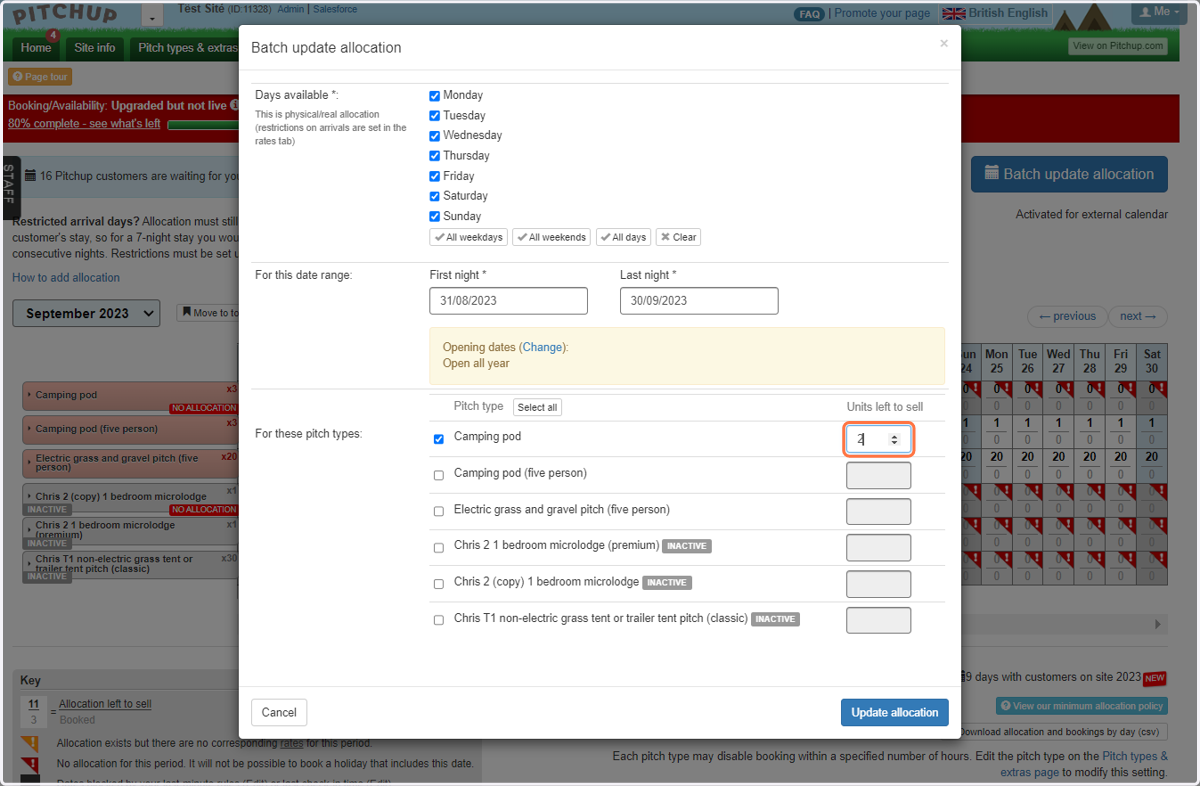Uncheck the Wednesday checkbox
The height and width of the screenshot is (786, 1200).
click(x=435, y=136)
